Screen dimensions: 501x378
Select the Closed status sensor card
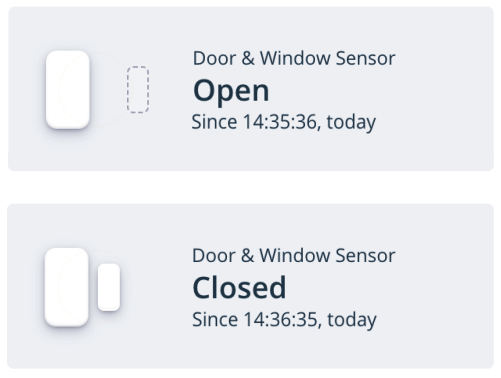coord(251,286)
